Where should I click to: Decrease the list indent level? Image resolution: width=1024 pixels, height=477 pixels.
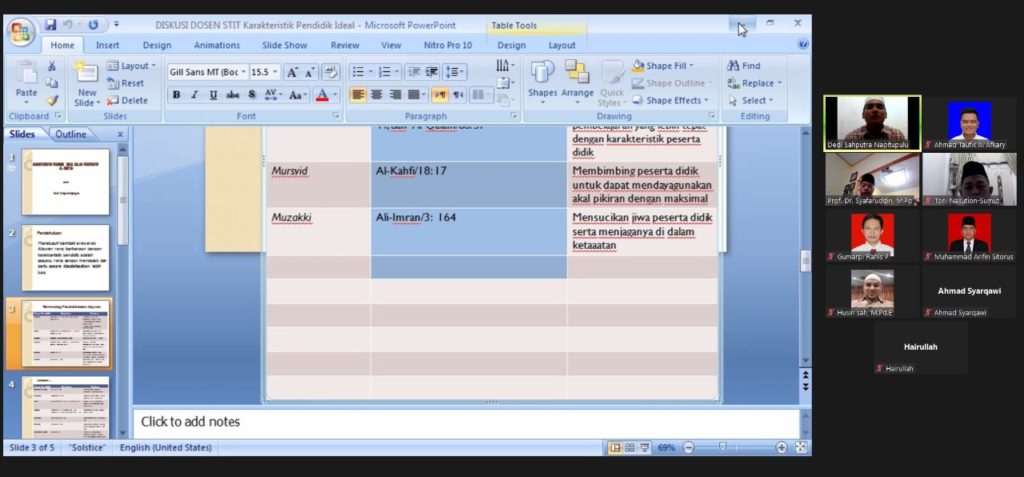coord(413,72)
